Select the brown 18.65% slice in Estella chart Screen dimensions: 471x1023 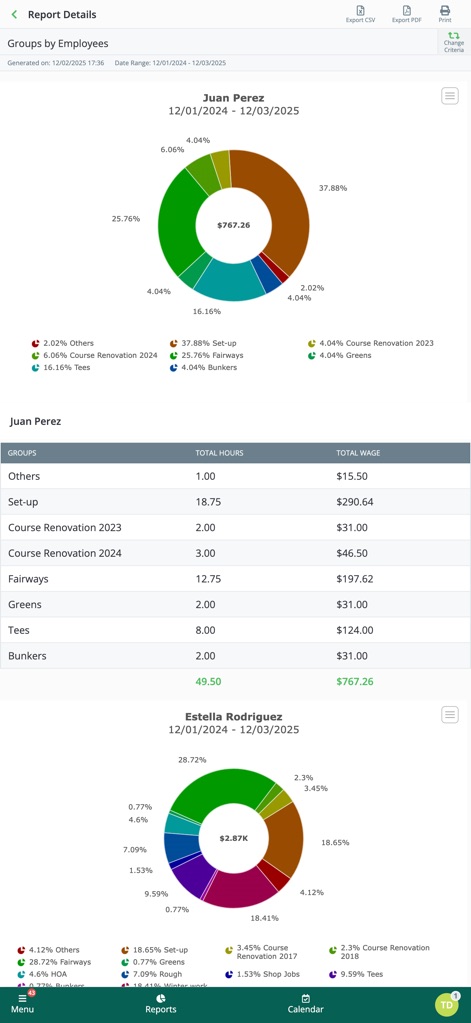click(x=286, y=839)
